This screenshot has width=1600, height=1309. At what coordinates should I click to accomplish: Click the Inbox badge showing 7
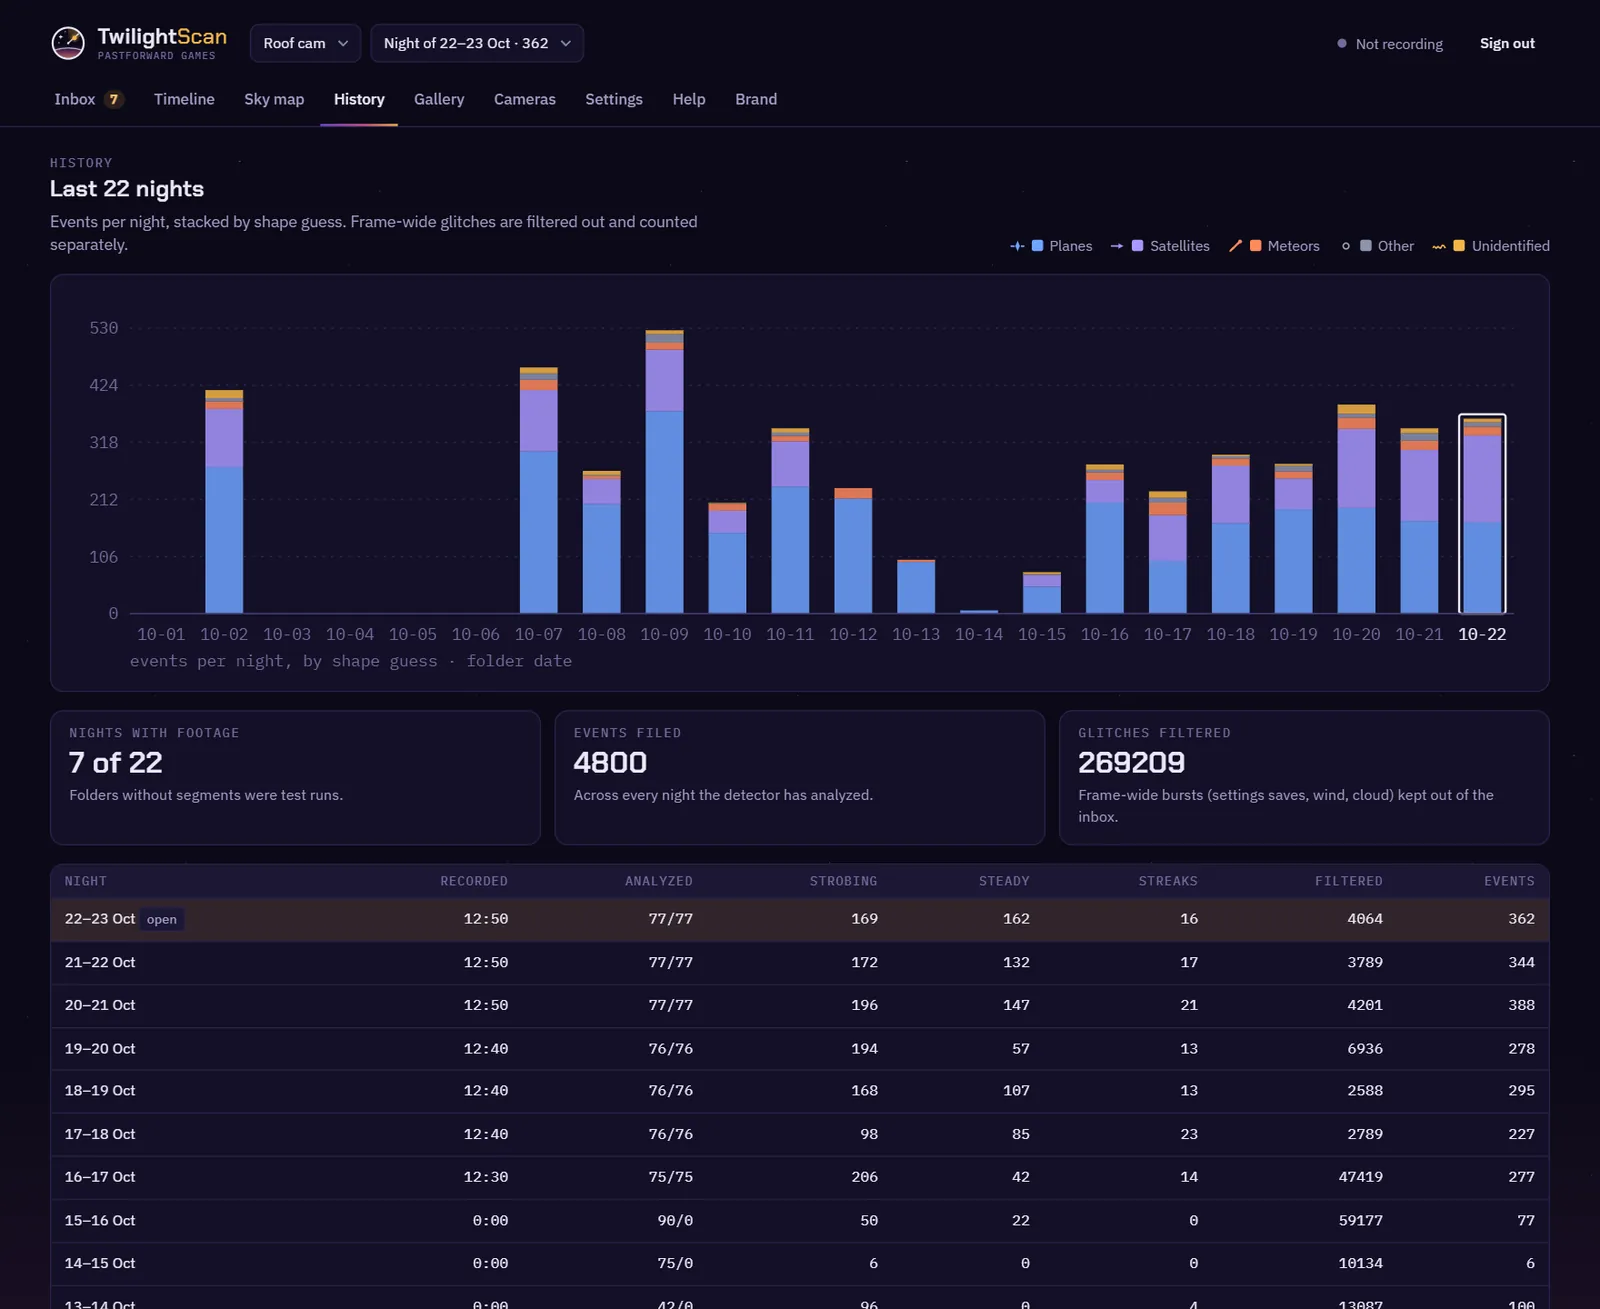(x=114, y=99)
